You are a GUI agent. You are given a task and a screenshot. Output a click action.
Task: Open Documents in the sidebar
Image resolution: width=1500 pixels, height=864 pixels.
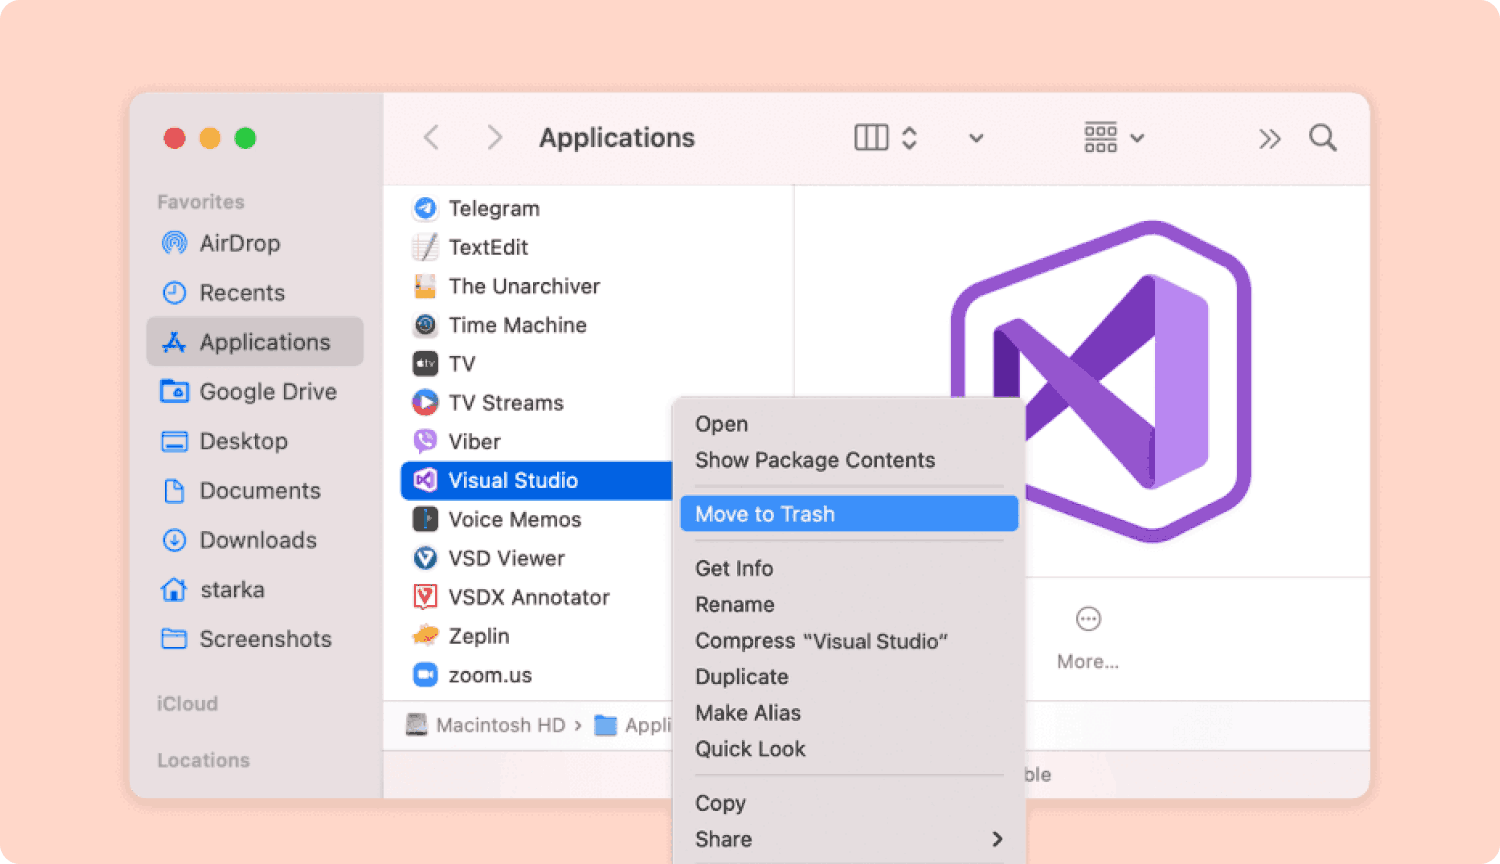255,491
